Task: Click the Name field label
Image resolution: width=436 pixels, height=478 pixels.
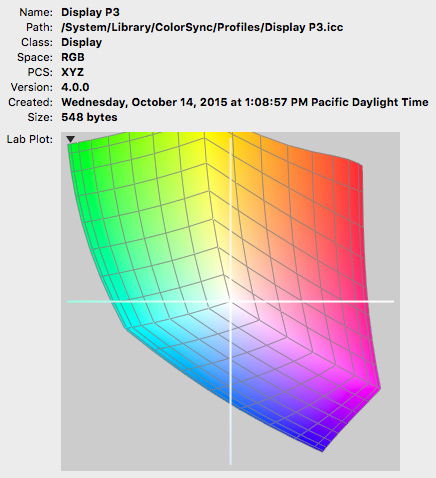Action: point(36,12)
